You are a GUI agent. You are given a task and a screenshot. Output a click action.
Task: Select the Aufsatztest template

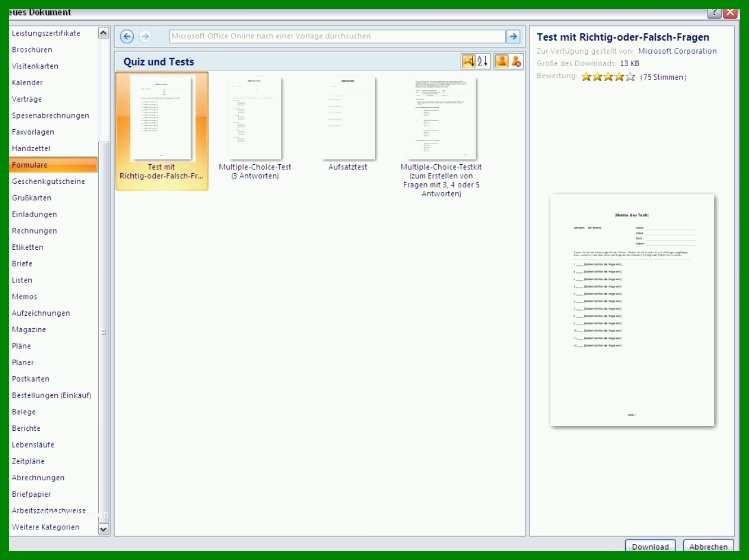click(348, 123)
